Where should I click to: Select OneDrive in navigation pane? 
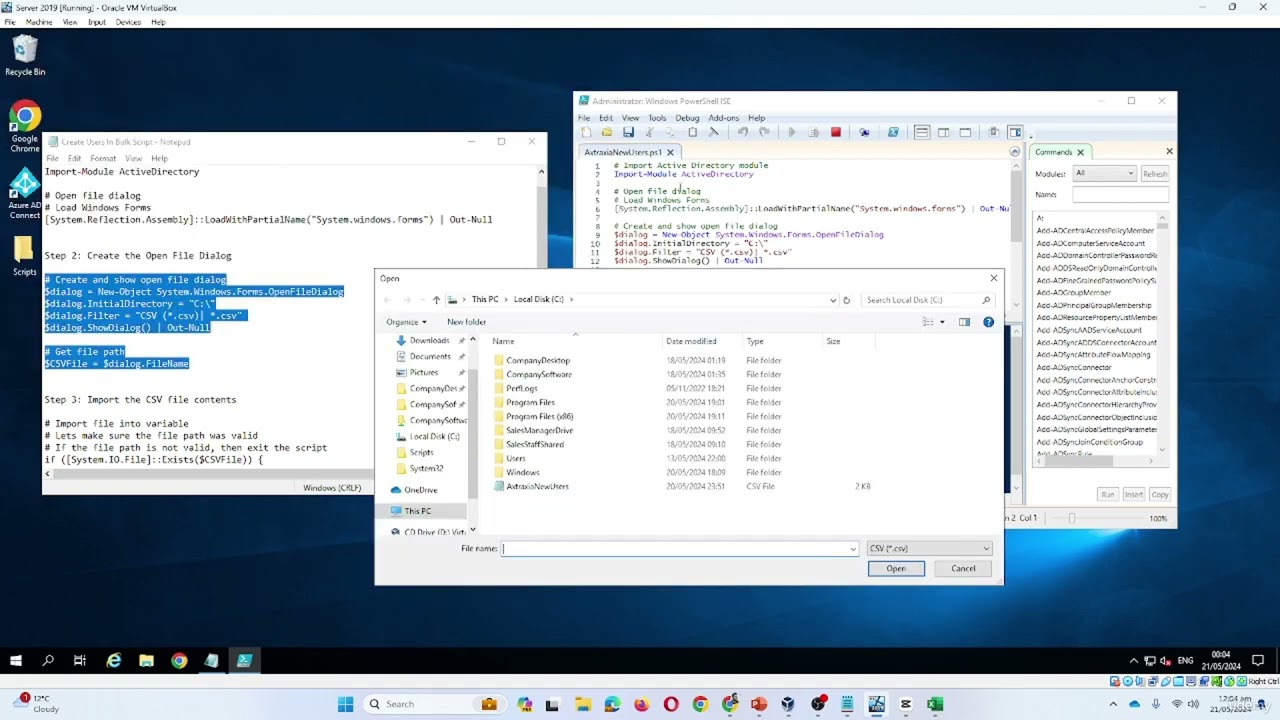click(x=421, y=490)
